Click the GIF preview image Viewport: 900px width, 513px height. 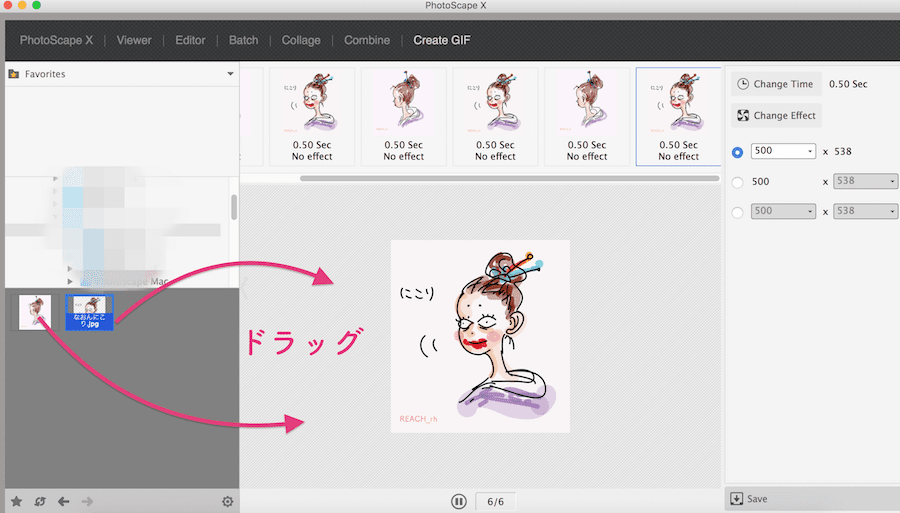coord(480,336)
